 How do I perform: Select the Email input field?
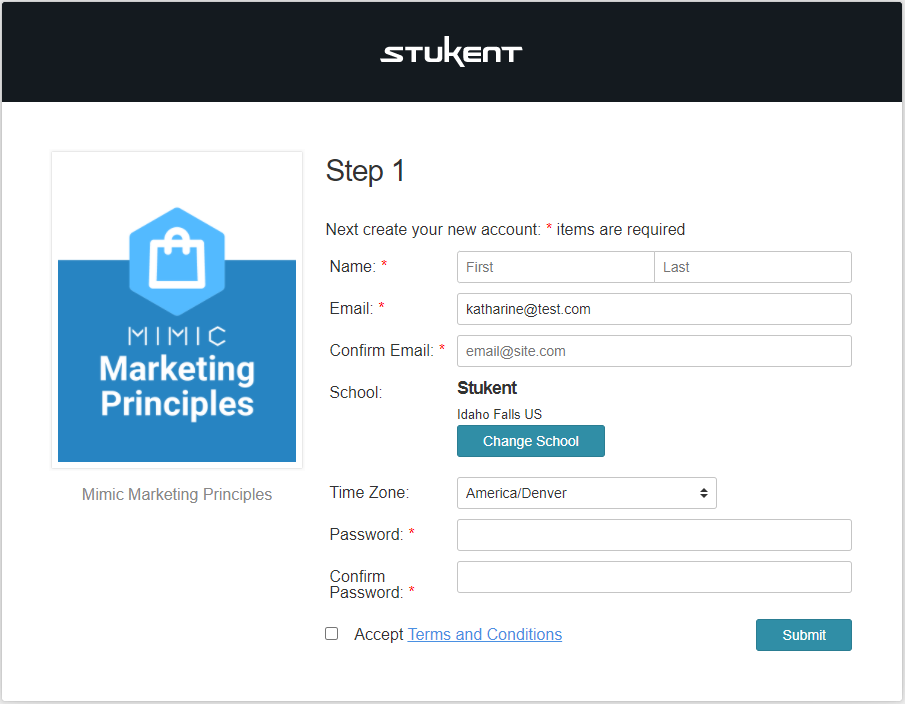tap(654, 309)
